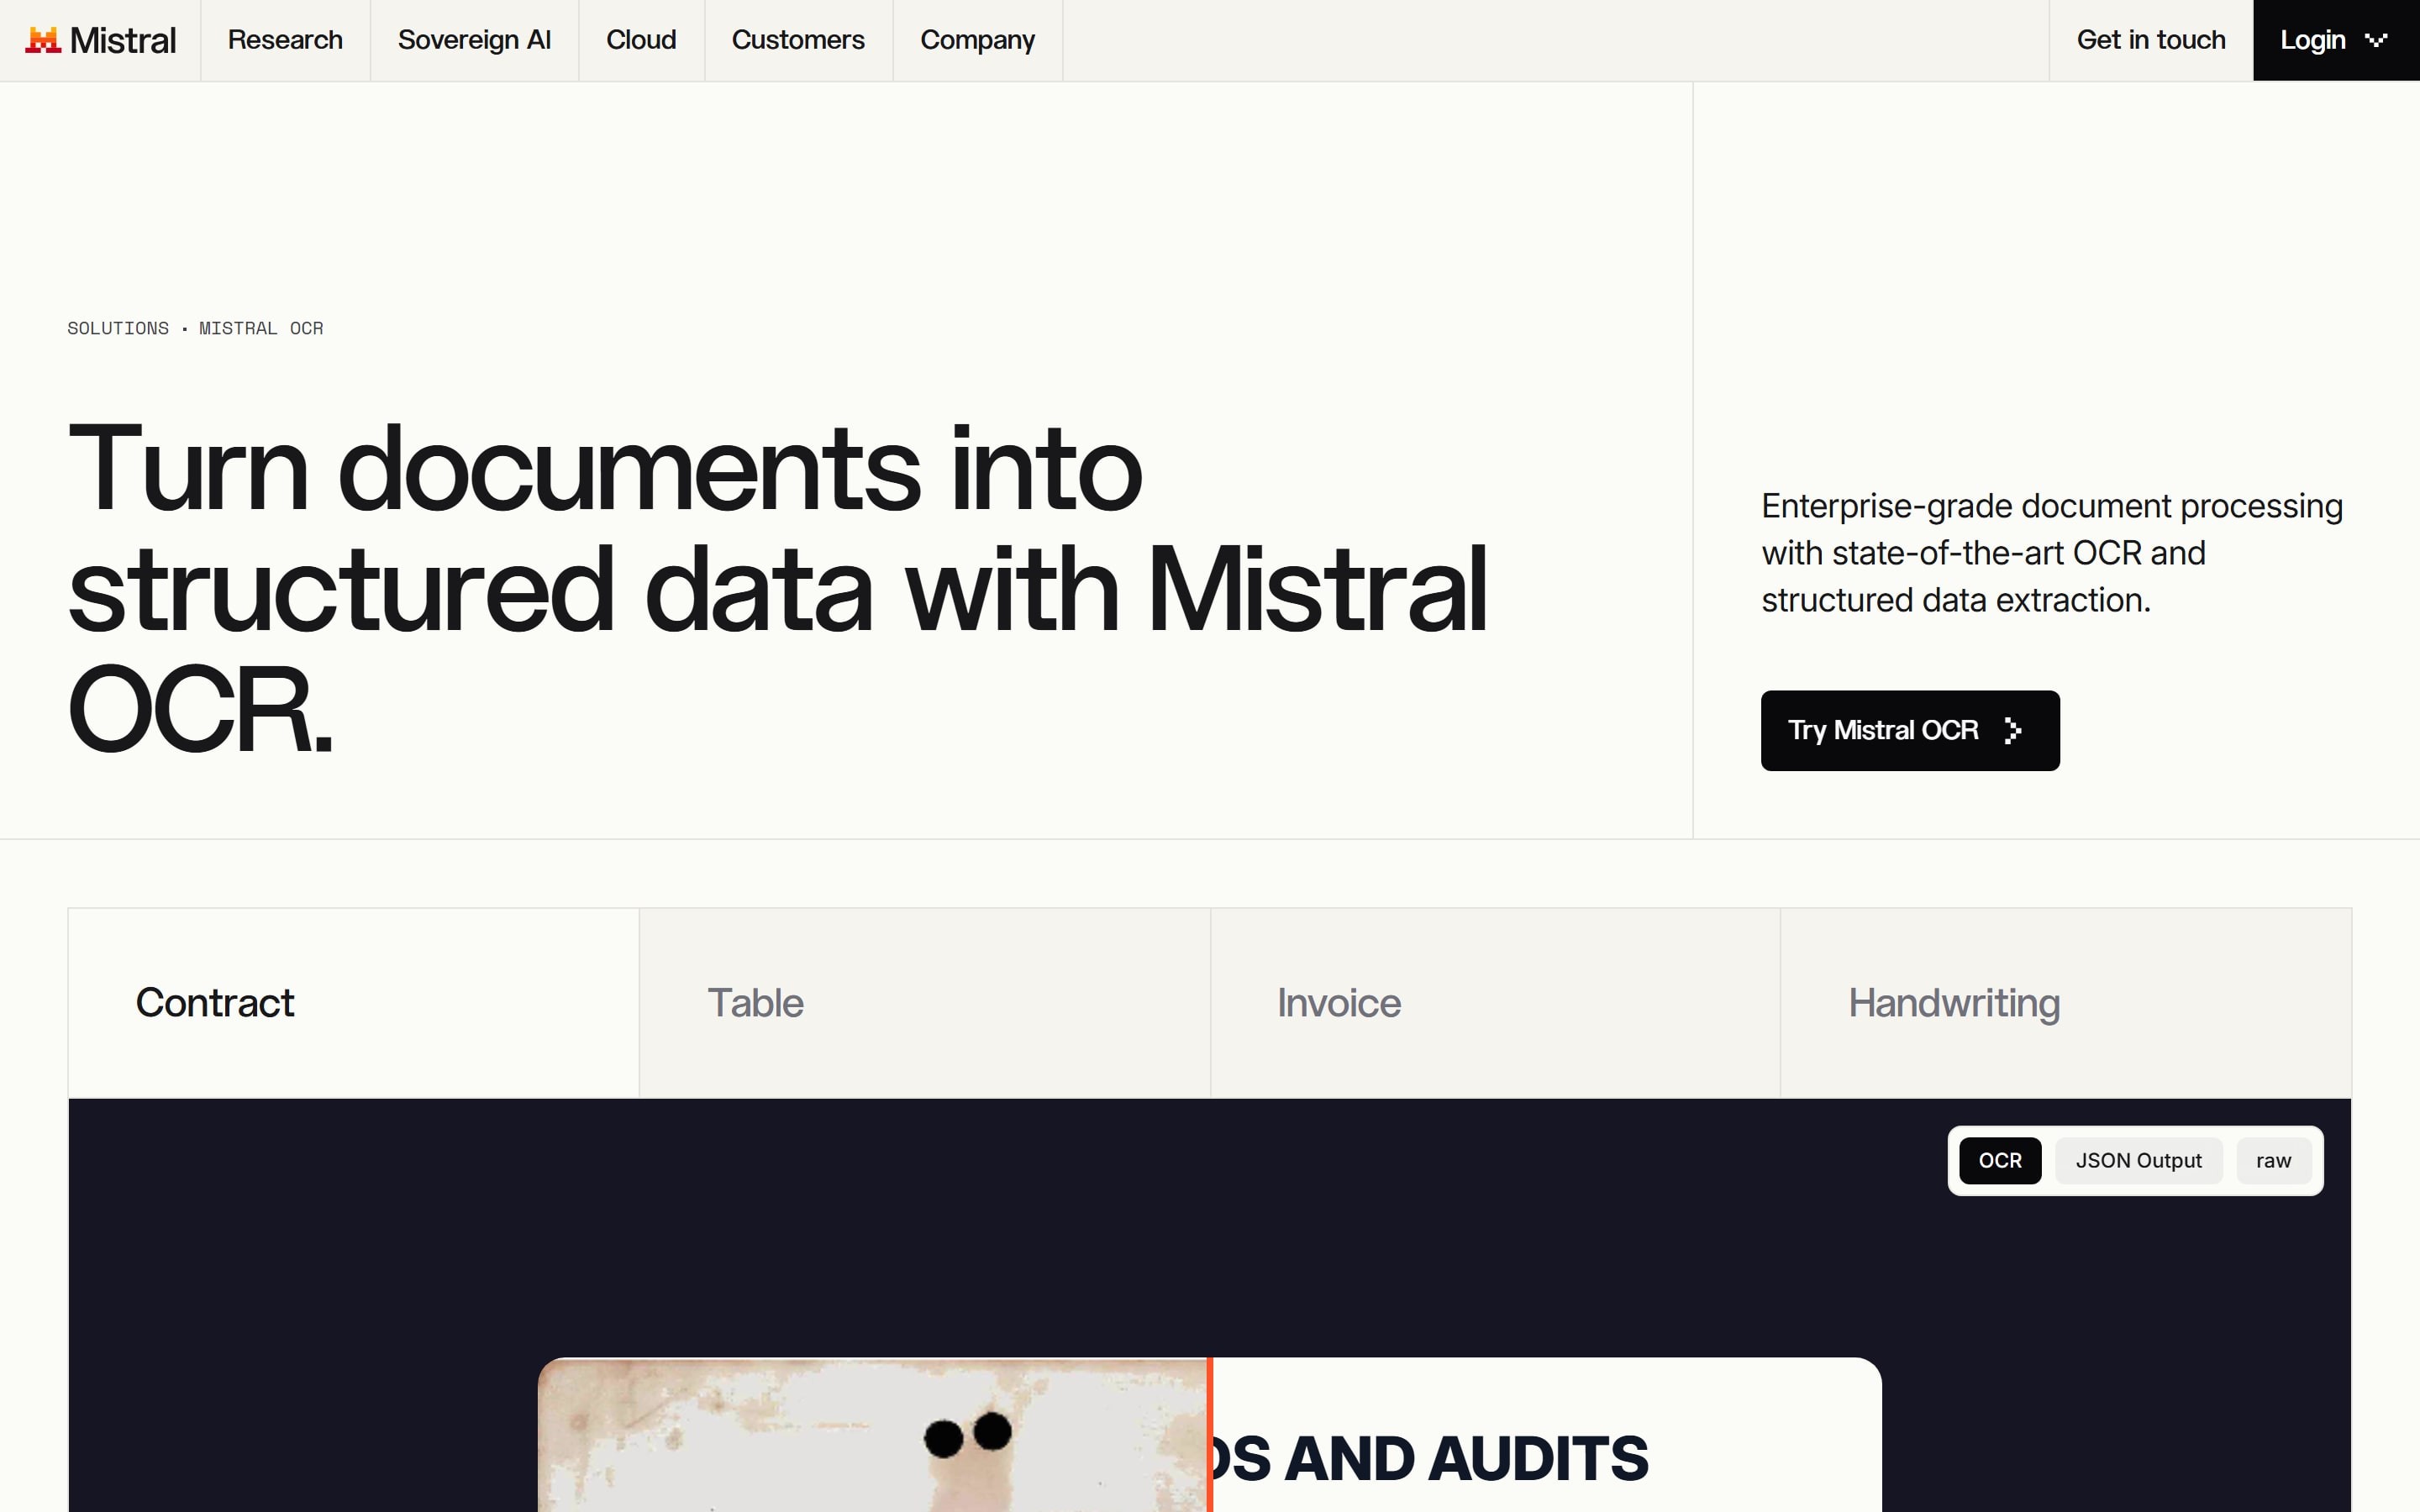Screen dimensions: 2420x1512
Task: Open the Cloud menu
Action: tap(641, 40)
